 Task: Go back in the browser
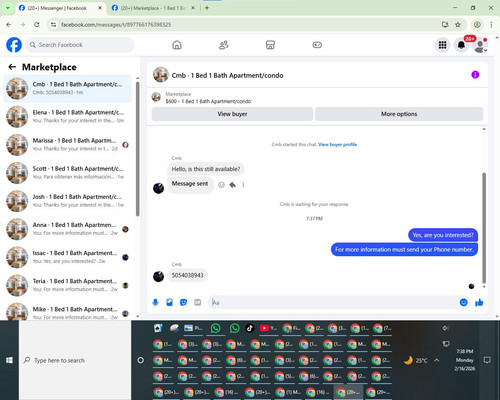pos(9,25)
